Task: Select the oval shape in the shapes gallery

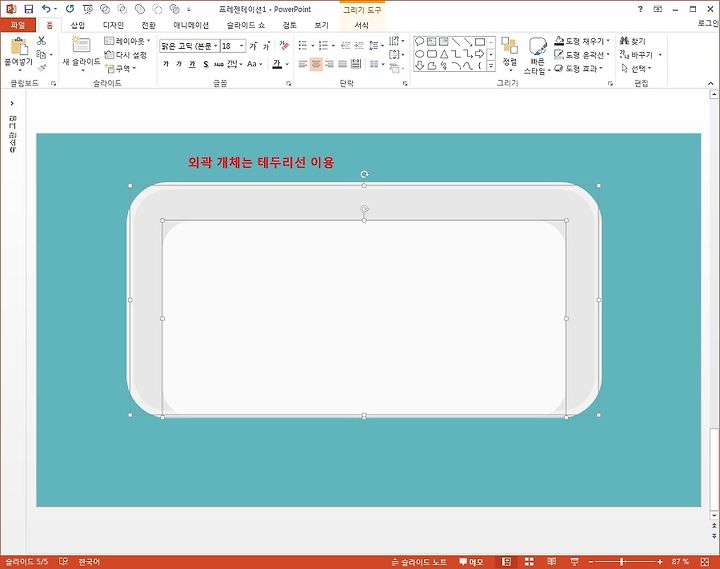Action: coord(419,54)
